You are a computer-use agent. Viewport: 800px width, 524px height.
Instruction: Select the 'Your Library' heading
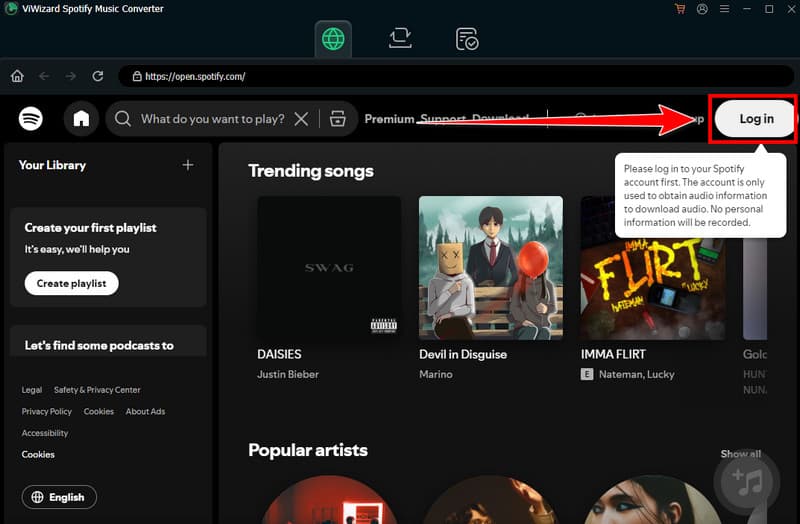click(x=52, y=165)
